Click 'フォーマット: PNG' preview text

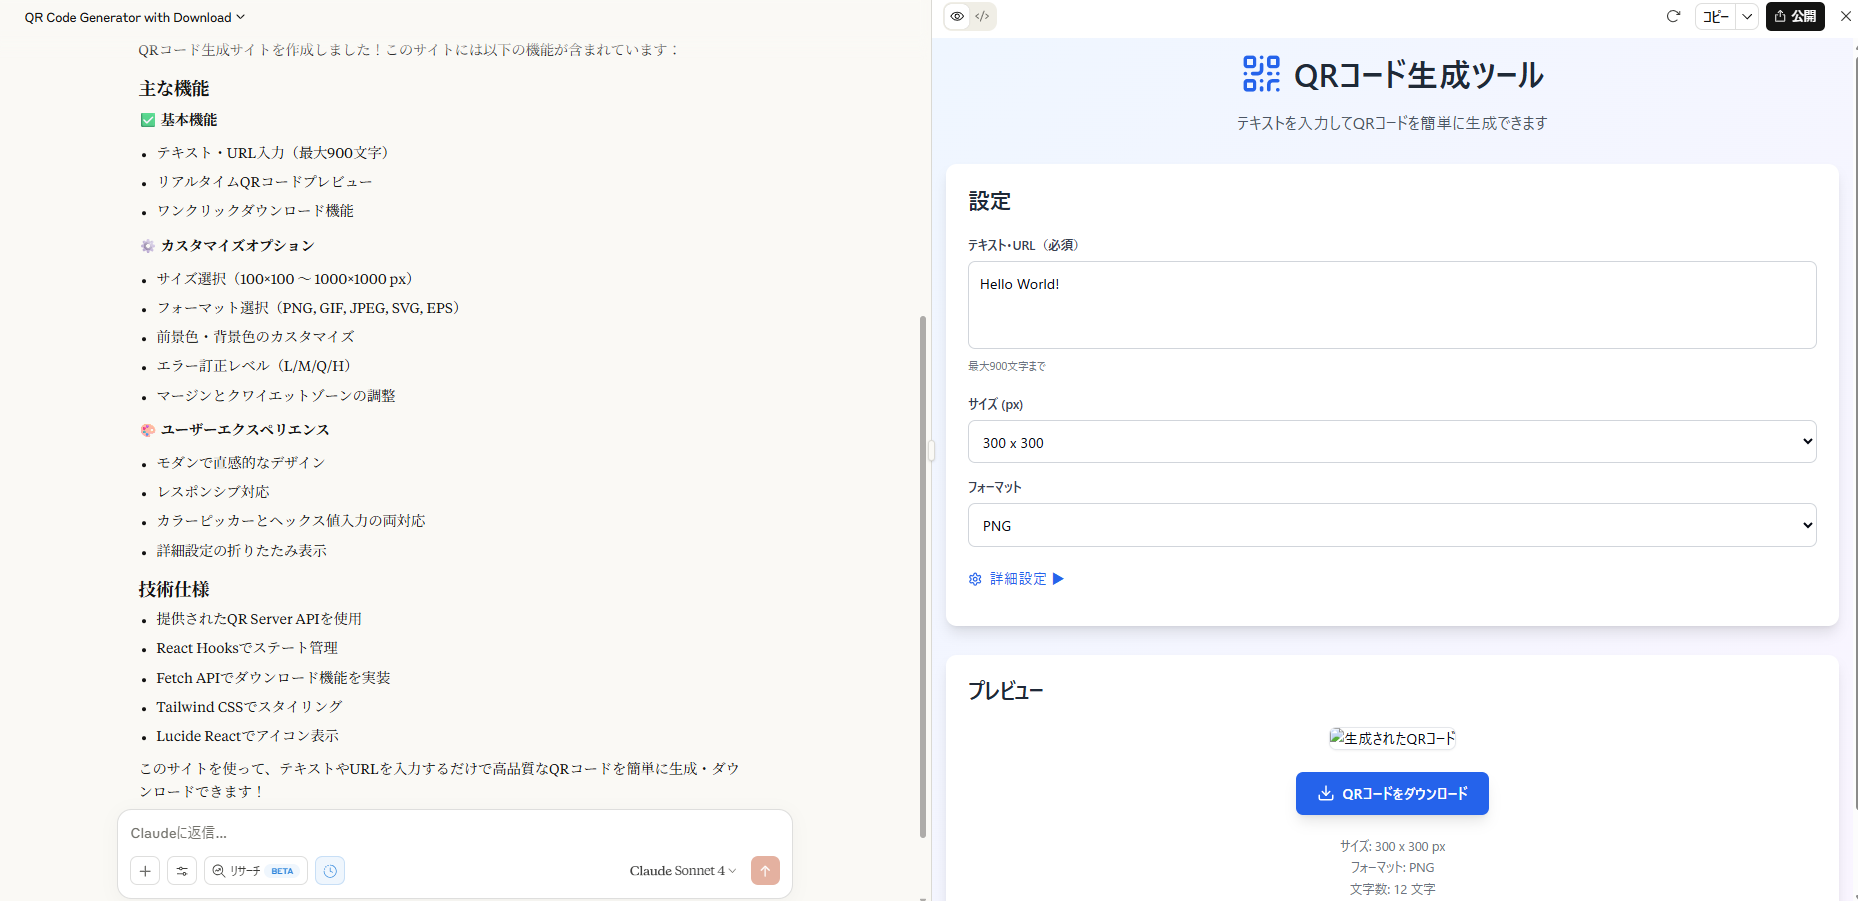pos(1392,868)
